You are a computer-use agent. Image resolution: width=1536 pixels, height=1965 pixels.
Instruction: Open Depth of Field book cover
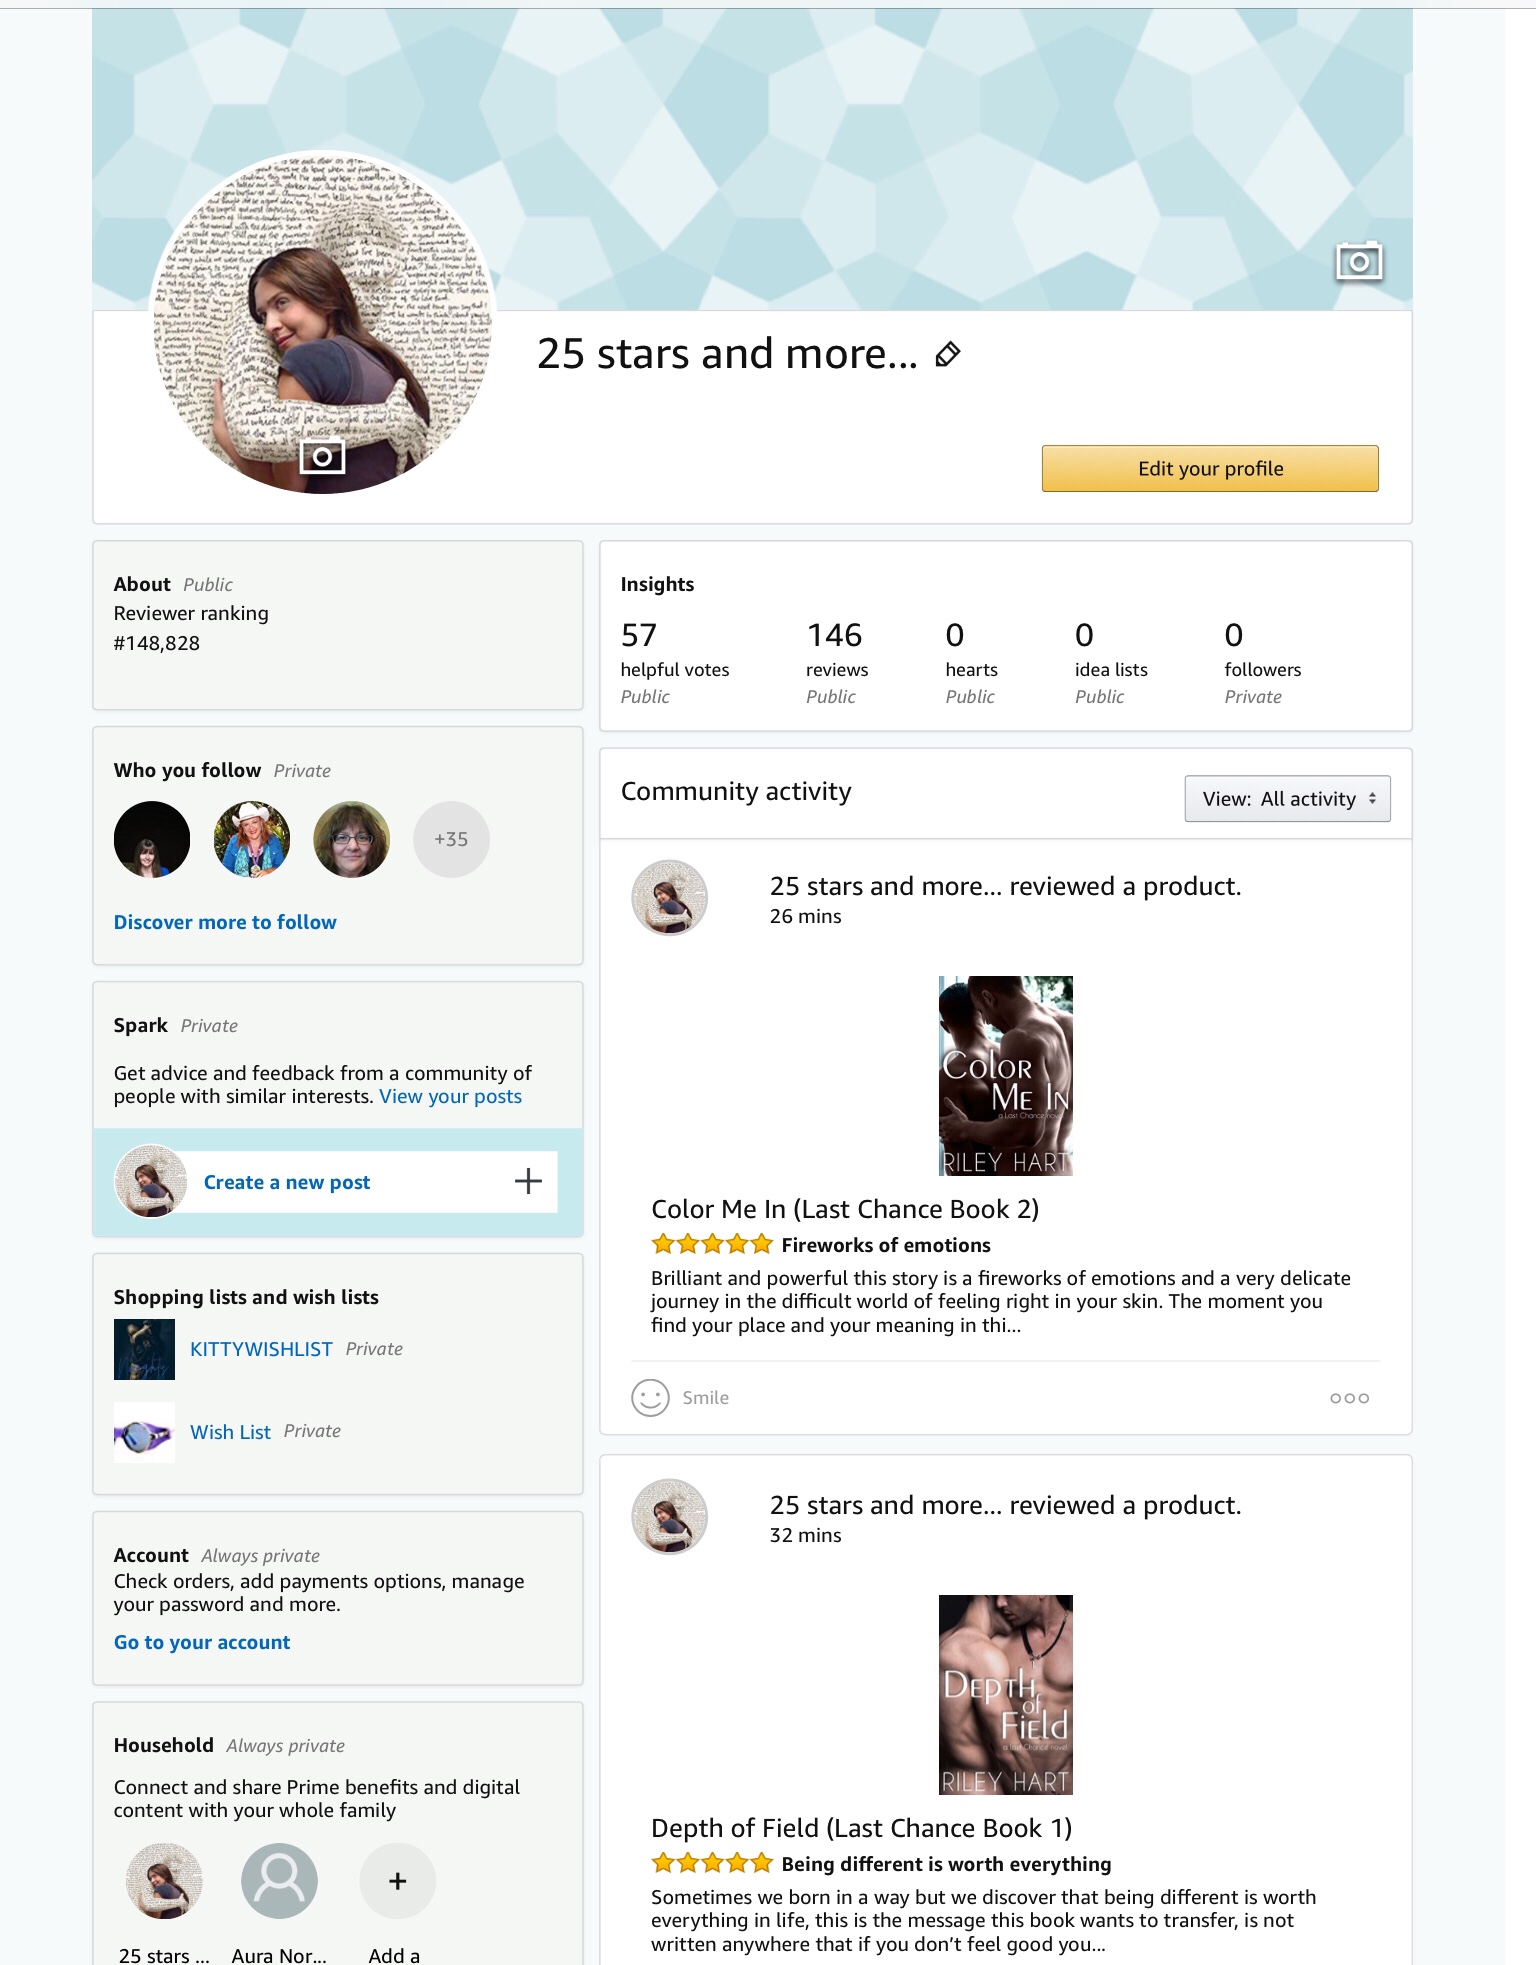[x=1006, y=1695]
